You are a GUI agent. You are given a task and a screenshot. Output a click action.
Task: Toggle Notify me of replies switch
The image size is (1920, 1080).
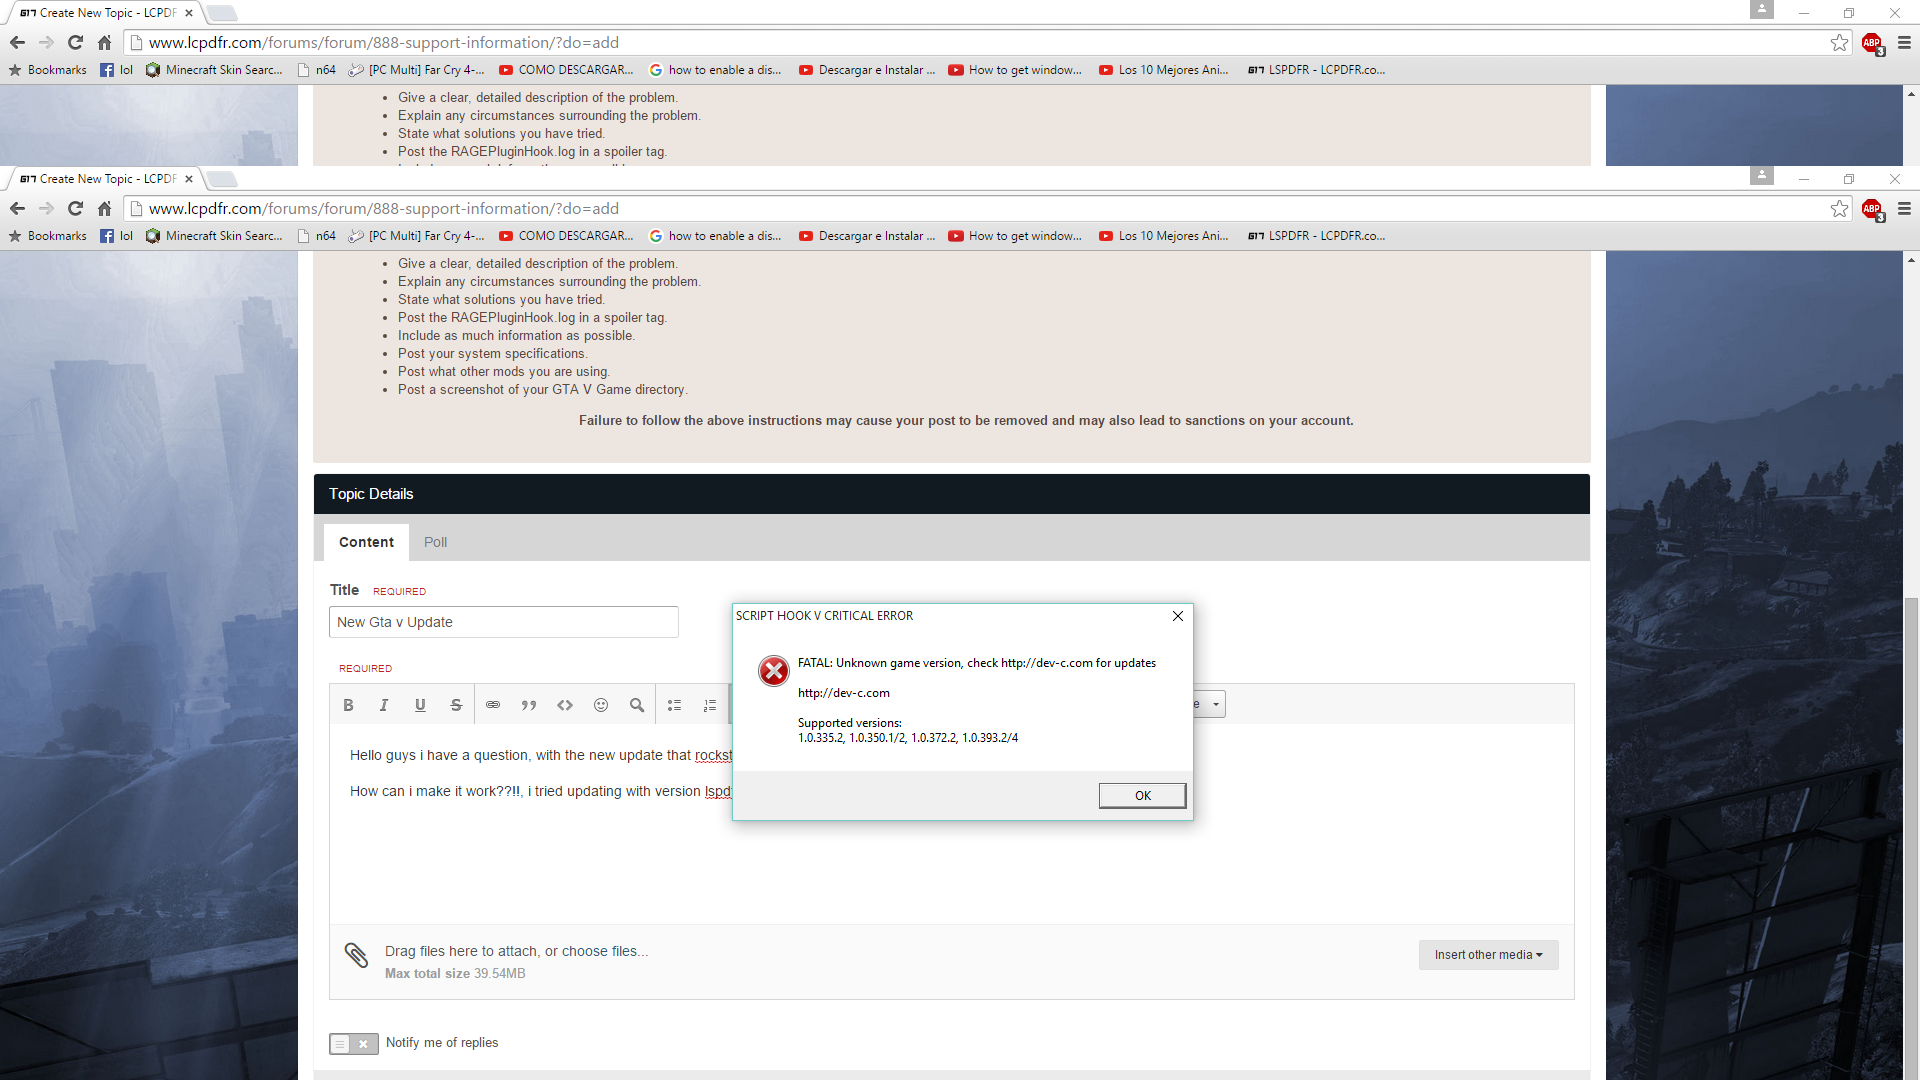pos(354,1043)
